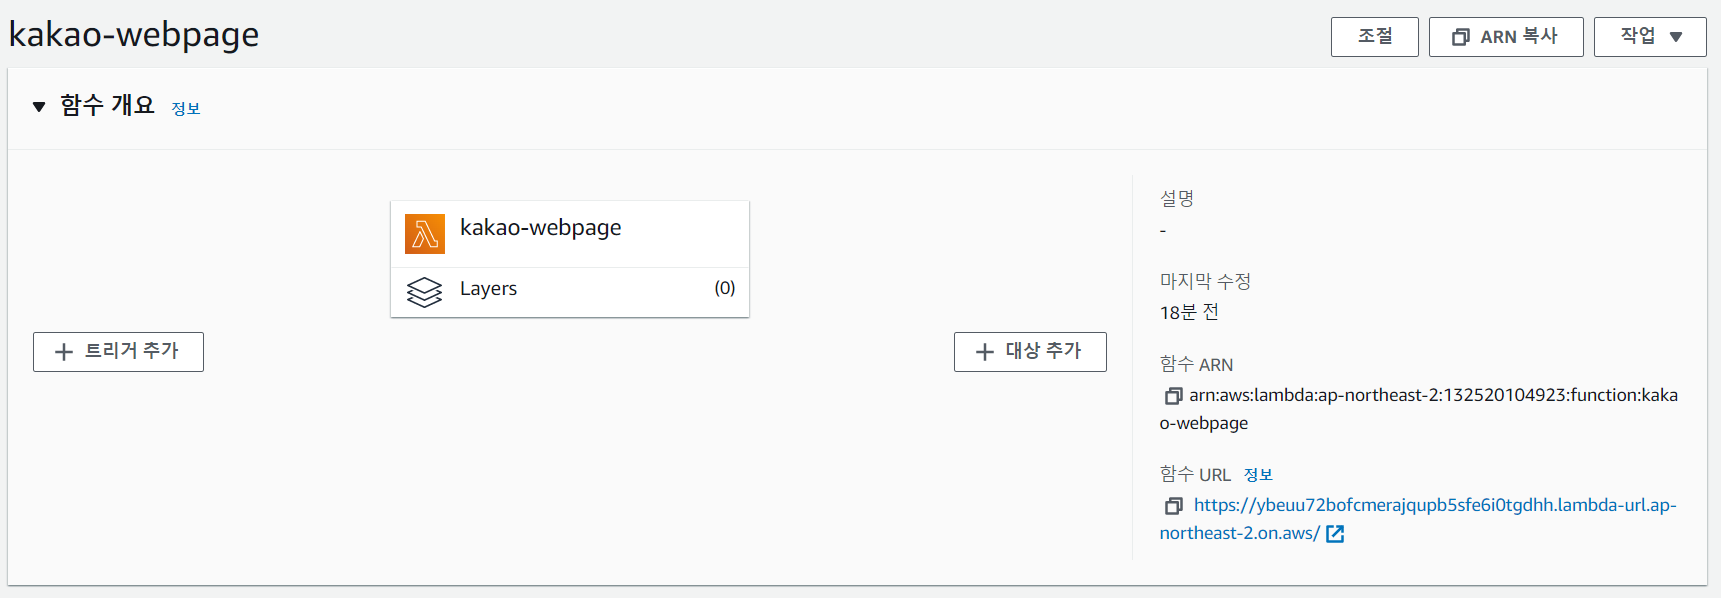Screen dimensions: 1721x598
Task: Click the copy icon inside the ARN 복사 button
Action: [x=1461, y=37]
